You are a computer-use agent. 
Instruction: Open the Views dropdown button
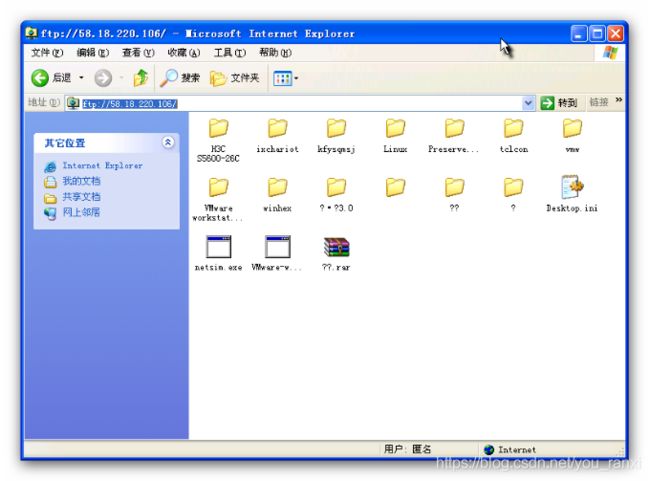tap(285, 78)
